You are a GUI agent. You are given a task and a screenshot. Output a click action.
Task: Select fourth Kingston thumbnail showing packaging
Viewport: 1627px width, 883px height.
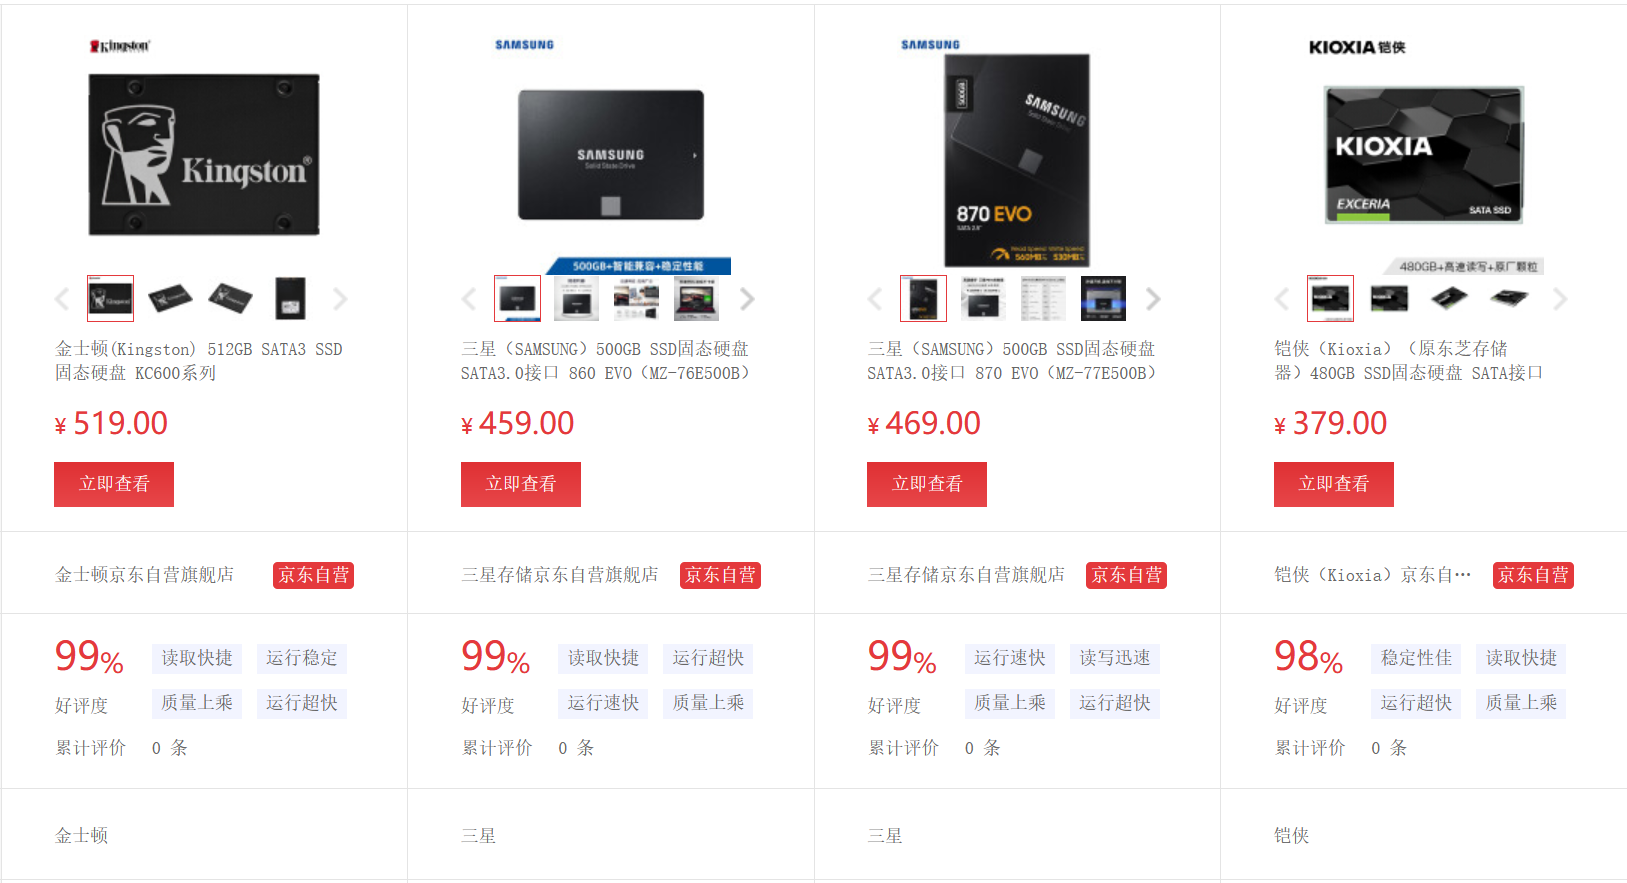click(290, 298)
